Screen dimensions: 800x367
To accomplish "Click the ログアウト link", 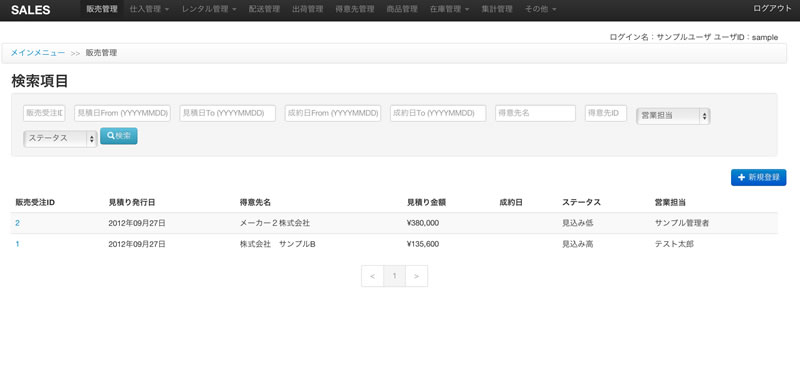I will pyautogui.click(x=772, y=9).
